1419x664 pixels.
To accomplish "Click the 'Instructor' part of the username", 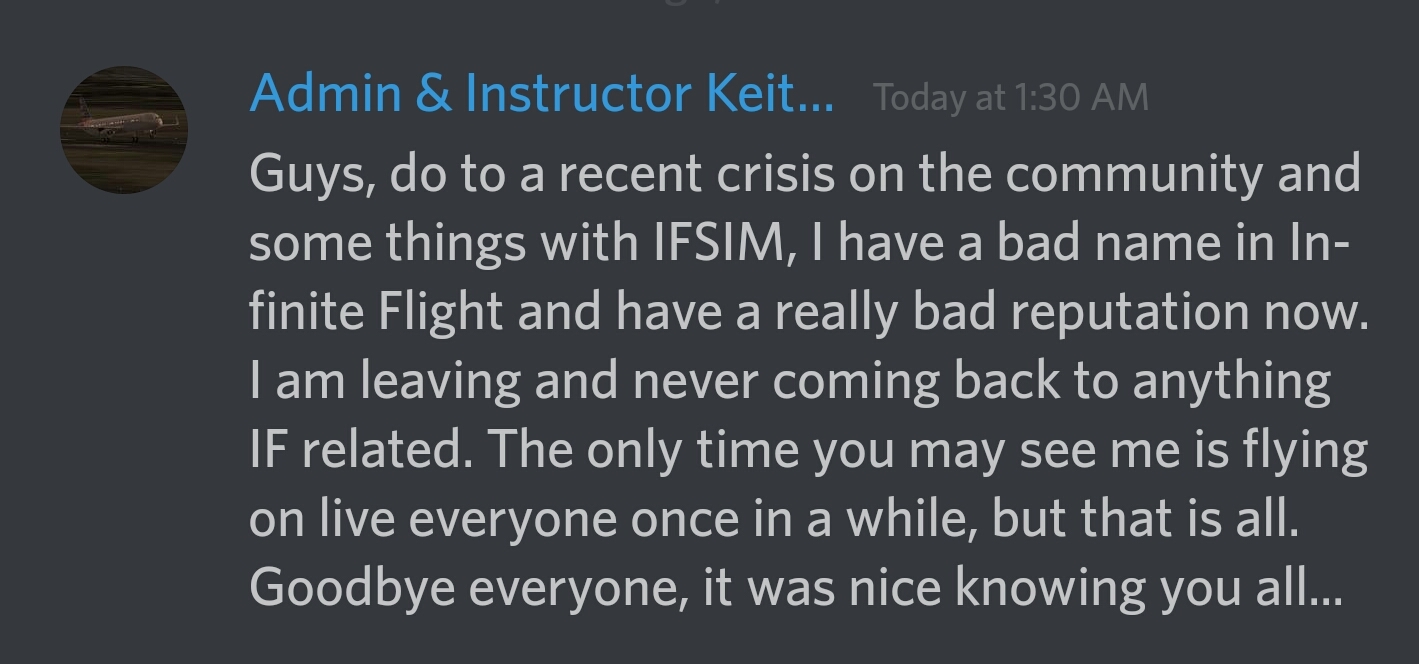I will pos(578,95).
